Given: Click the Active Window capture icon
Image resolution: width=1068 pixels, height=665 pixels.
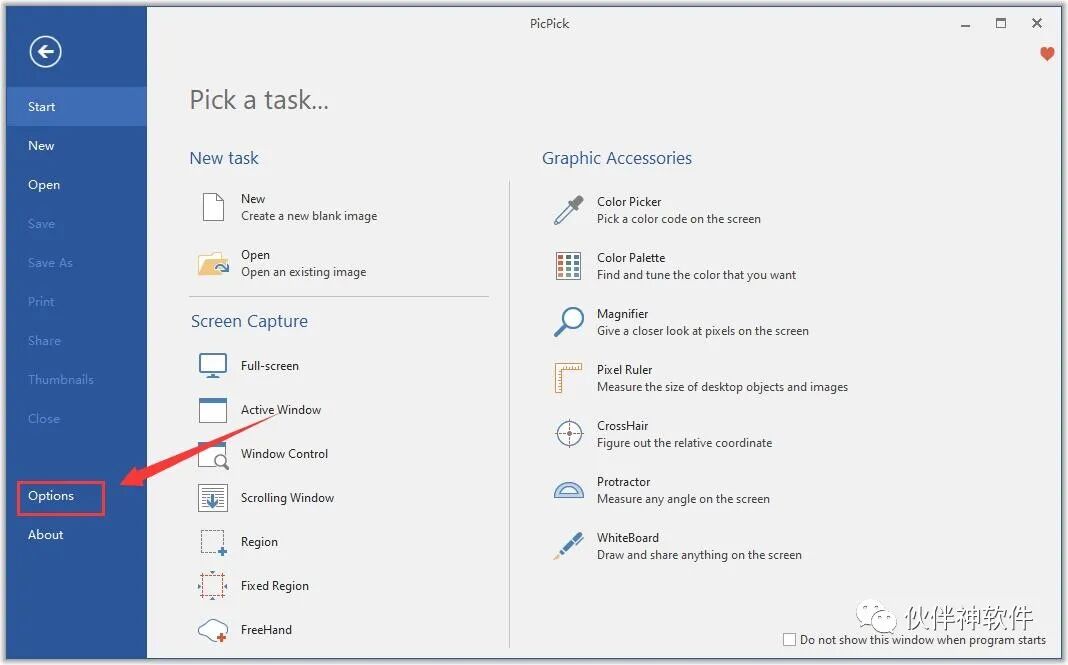Looking at the screenshot, I should click(213, 410).
